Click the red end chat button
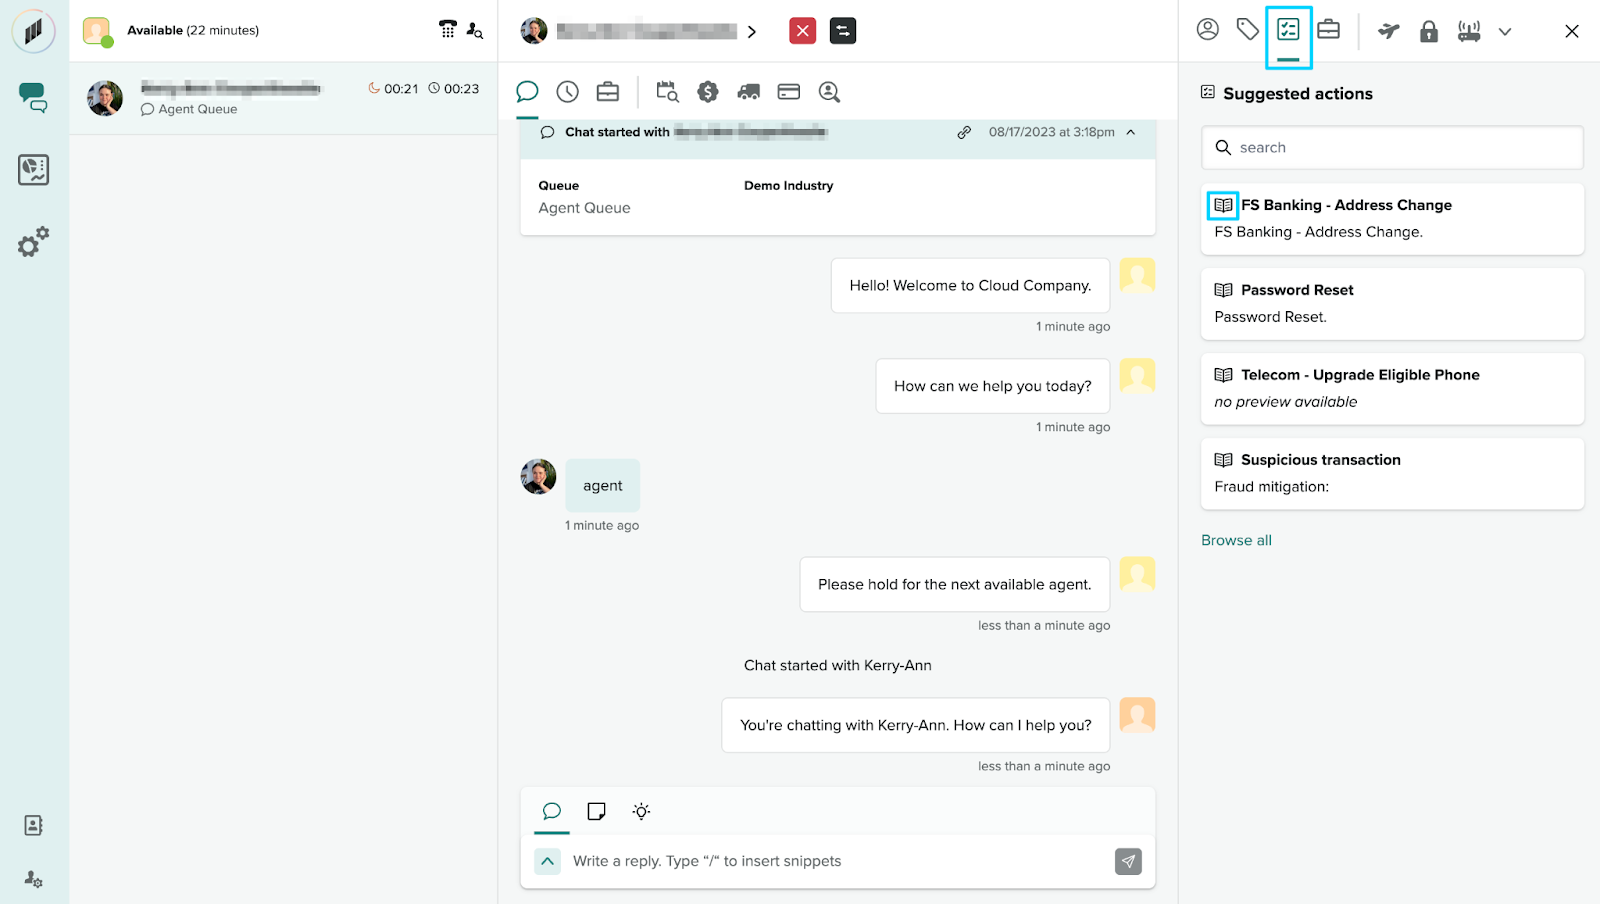The height and width of the screenshot is (904, 1600). click(802, 31)
